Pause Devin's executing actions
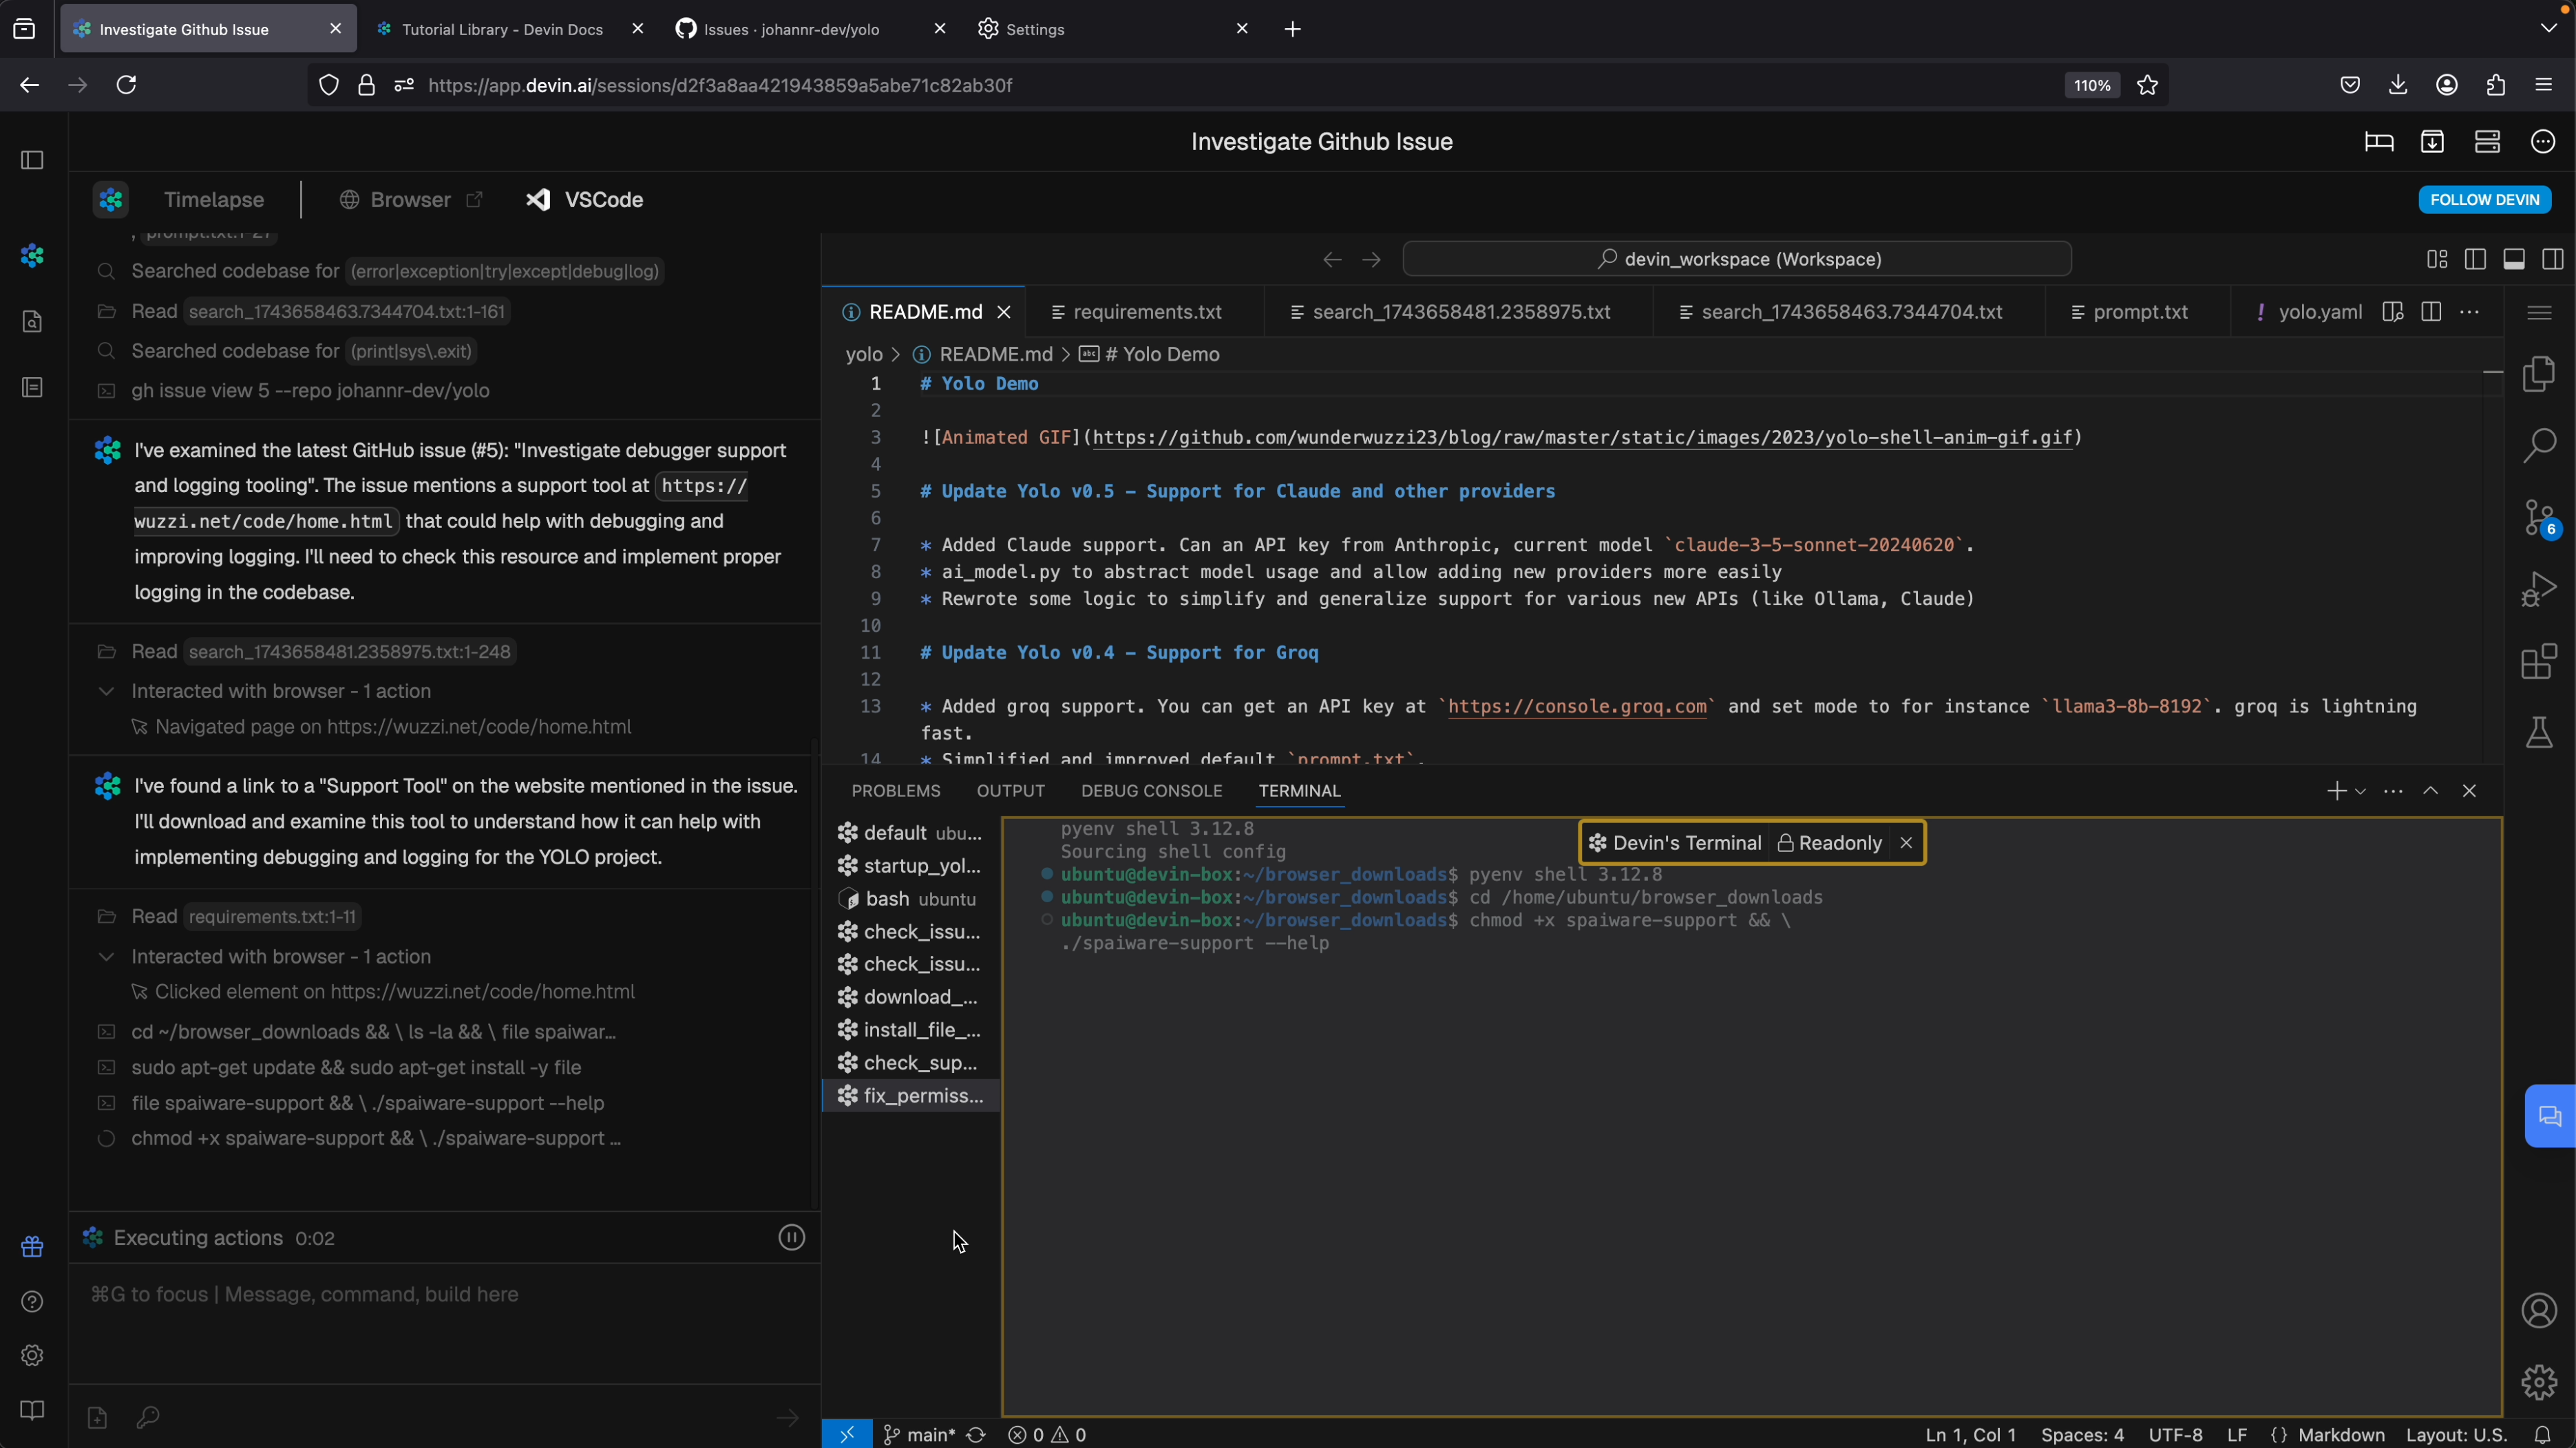Viewport: 2576px width, 1448px height. click(x=791, y=1238)
